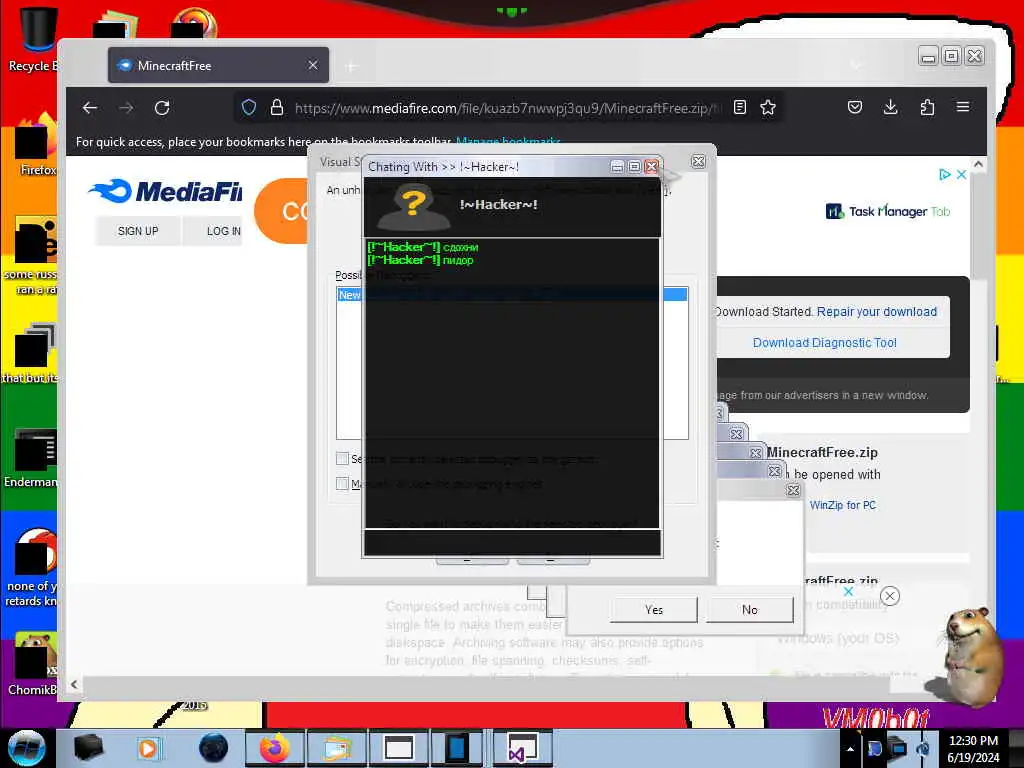Tick the Manually choose debugging engines checkbox

pyautogui.click(x=342, y=483)
